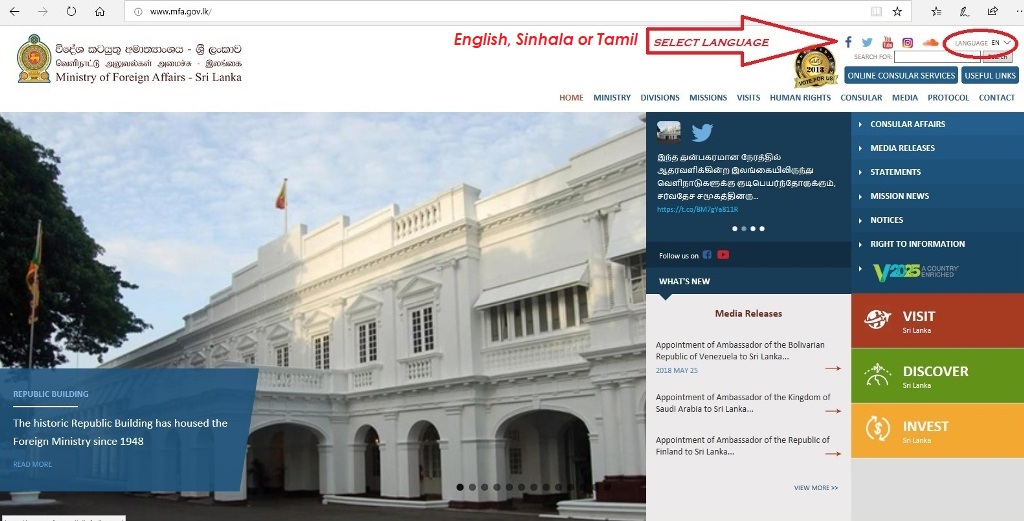The height and width of the screenshot is (521, 1024).
Task: Click the Instagram icon in the header
Action: (x=908, y=43)
